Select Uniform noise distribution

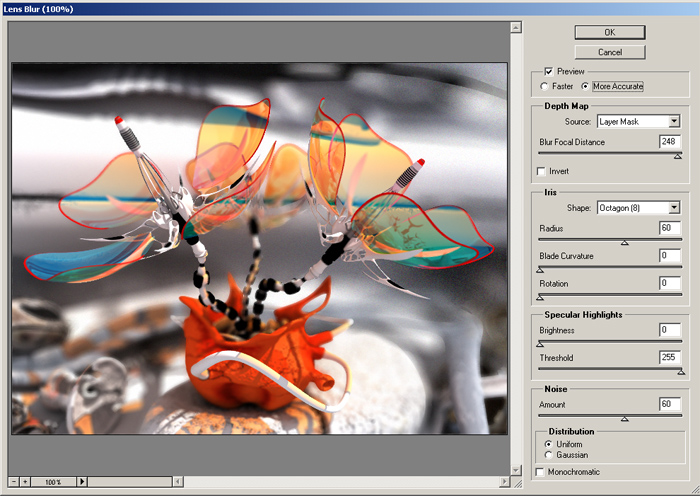(548, 444)
